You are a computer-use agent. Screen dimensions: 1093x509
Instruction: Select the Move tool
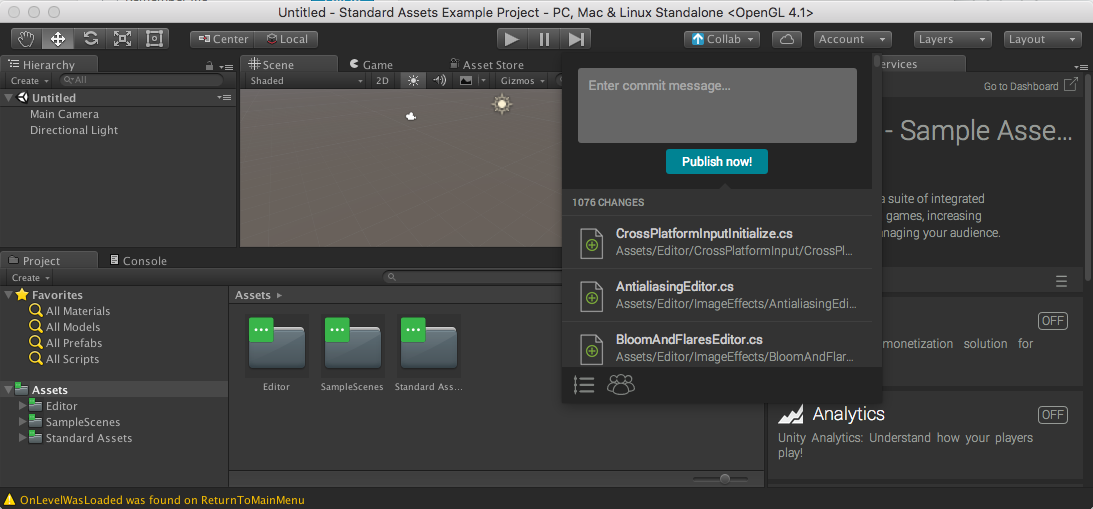click(x=59, y=39)
